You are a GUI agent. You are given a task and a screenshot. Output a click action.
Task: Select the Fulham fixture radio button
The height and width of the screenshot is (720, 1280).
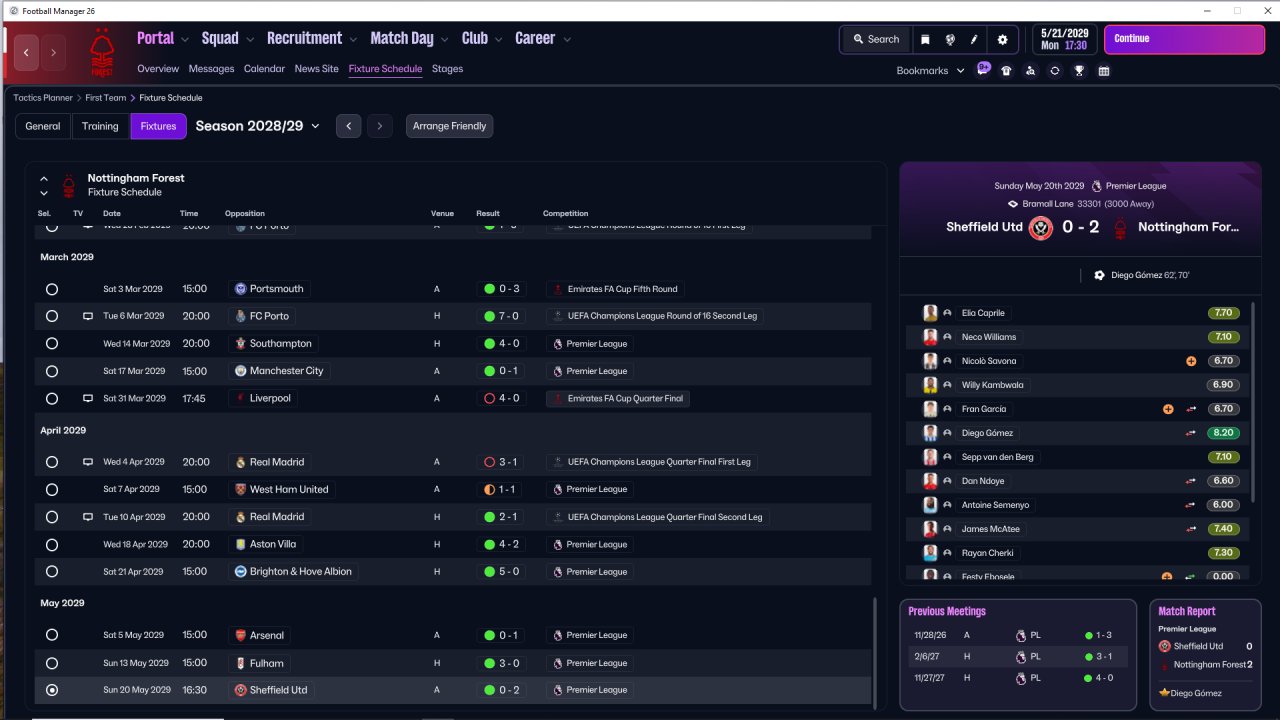(52, 663)
